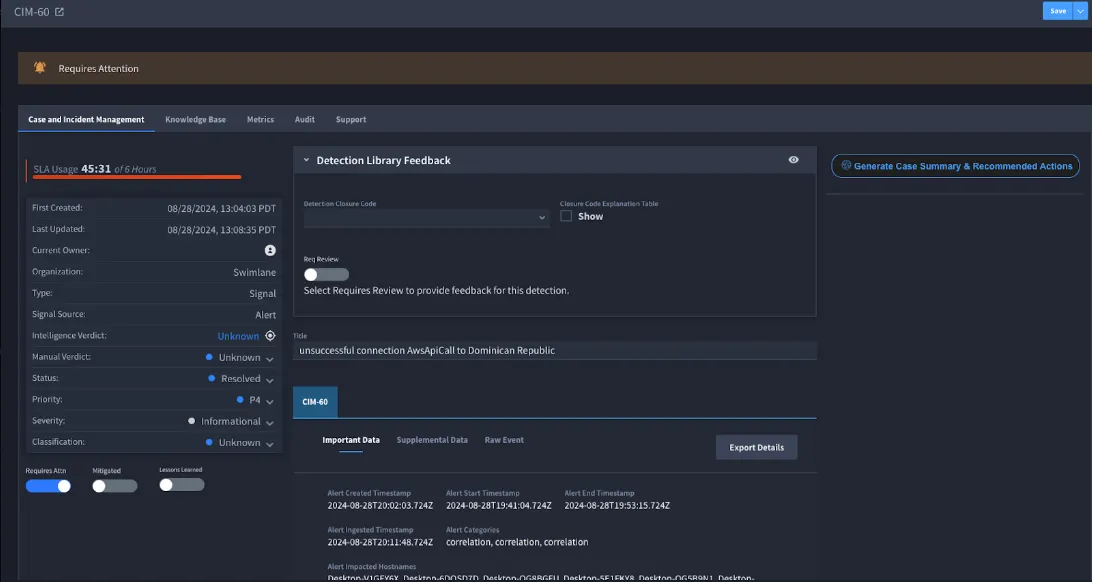The width and height of the screenshot is (1093, 582).
Task: Click the Alert Created Timestamp value
Action: (380, 505)
